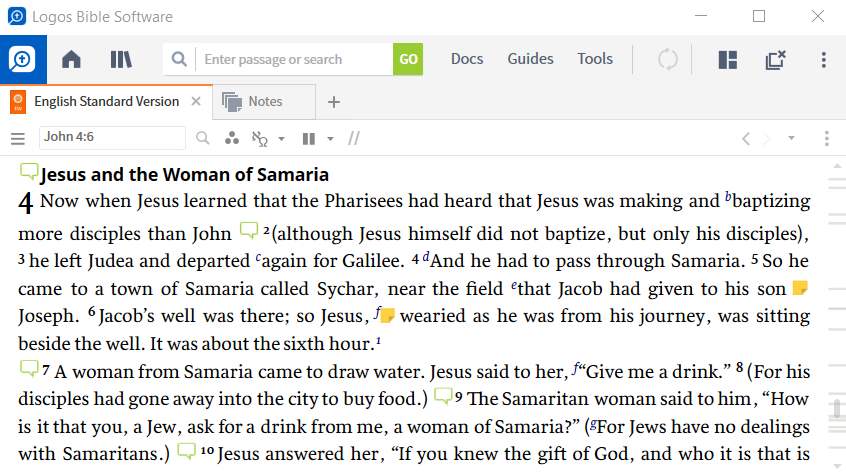Click the green GO button
Screen dimensions: 846x472
[x=408, y=59]
